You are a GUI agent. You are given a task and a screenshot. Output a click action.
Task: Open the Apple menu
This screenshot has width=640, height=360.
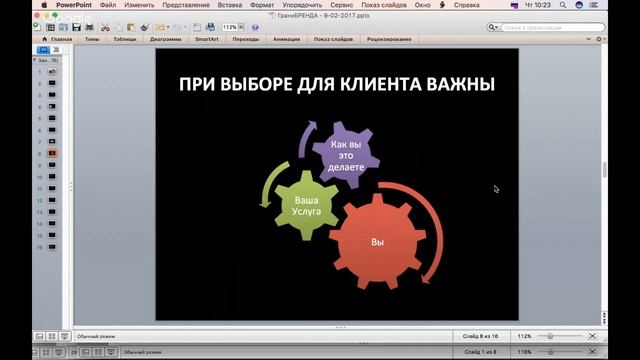point(44,5)
